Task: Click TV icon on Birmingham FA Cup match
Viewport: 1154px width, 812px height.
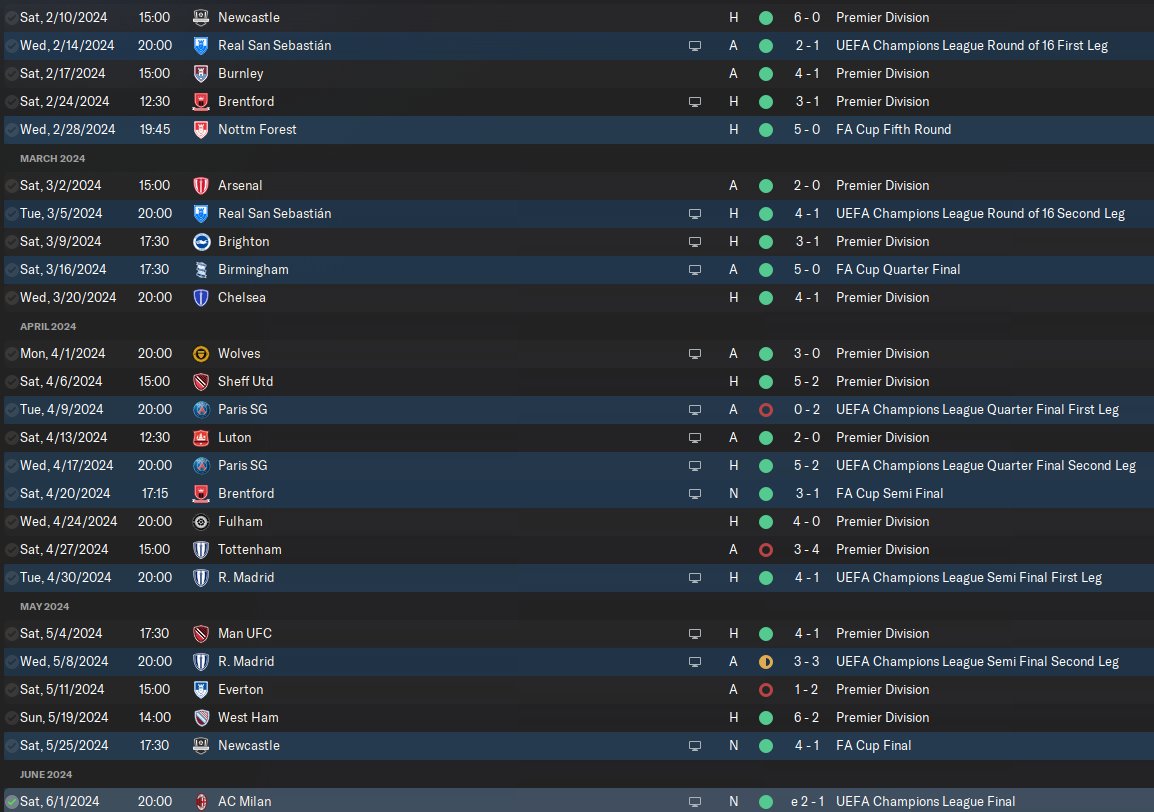Action: tap(695, 269)
